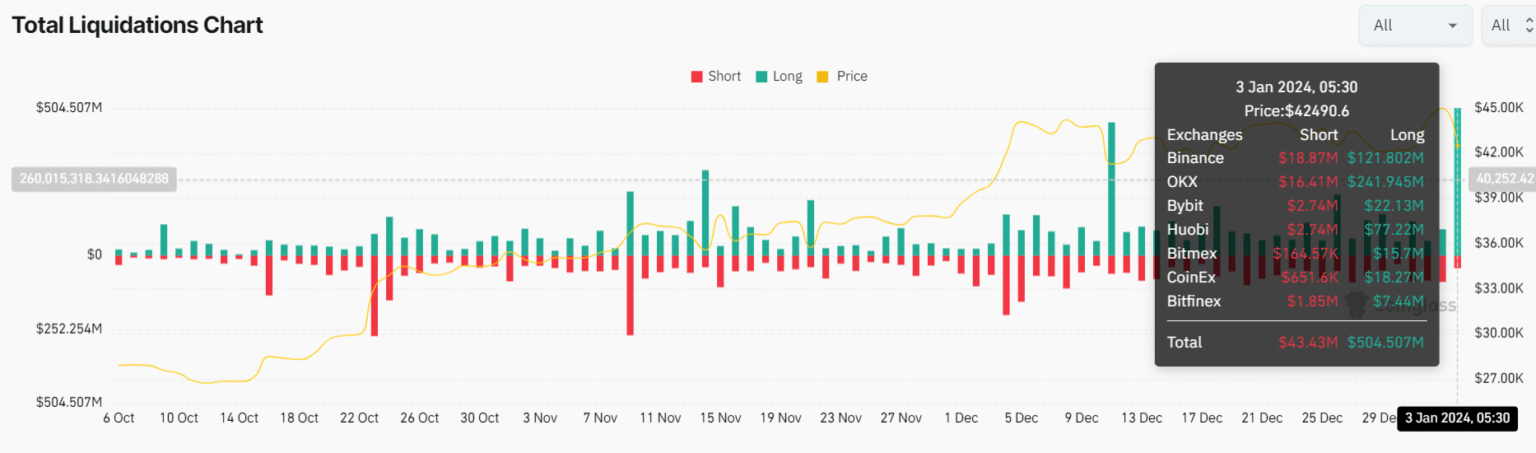Click the green Long legend square
Viewport: 1536px width, 453px height.
pos(762,77)
